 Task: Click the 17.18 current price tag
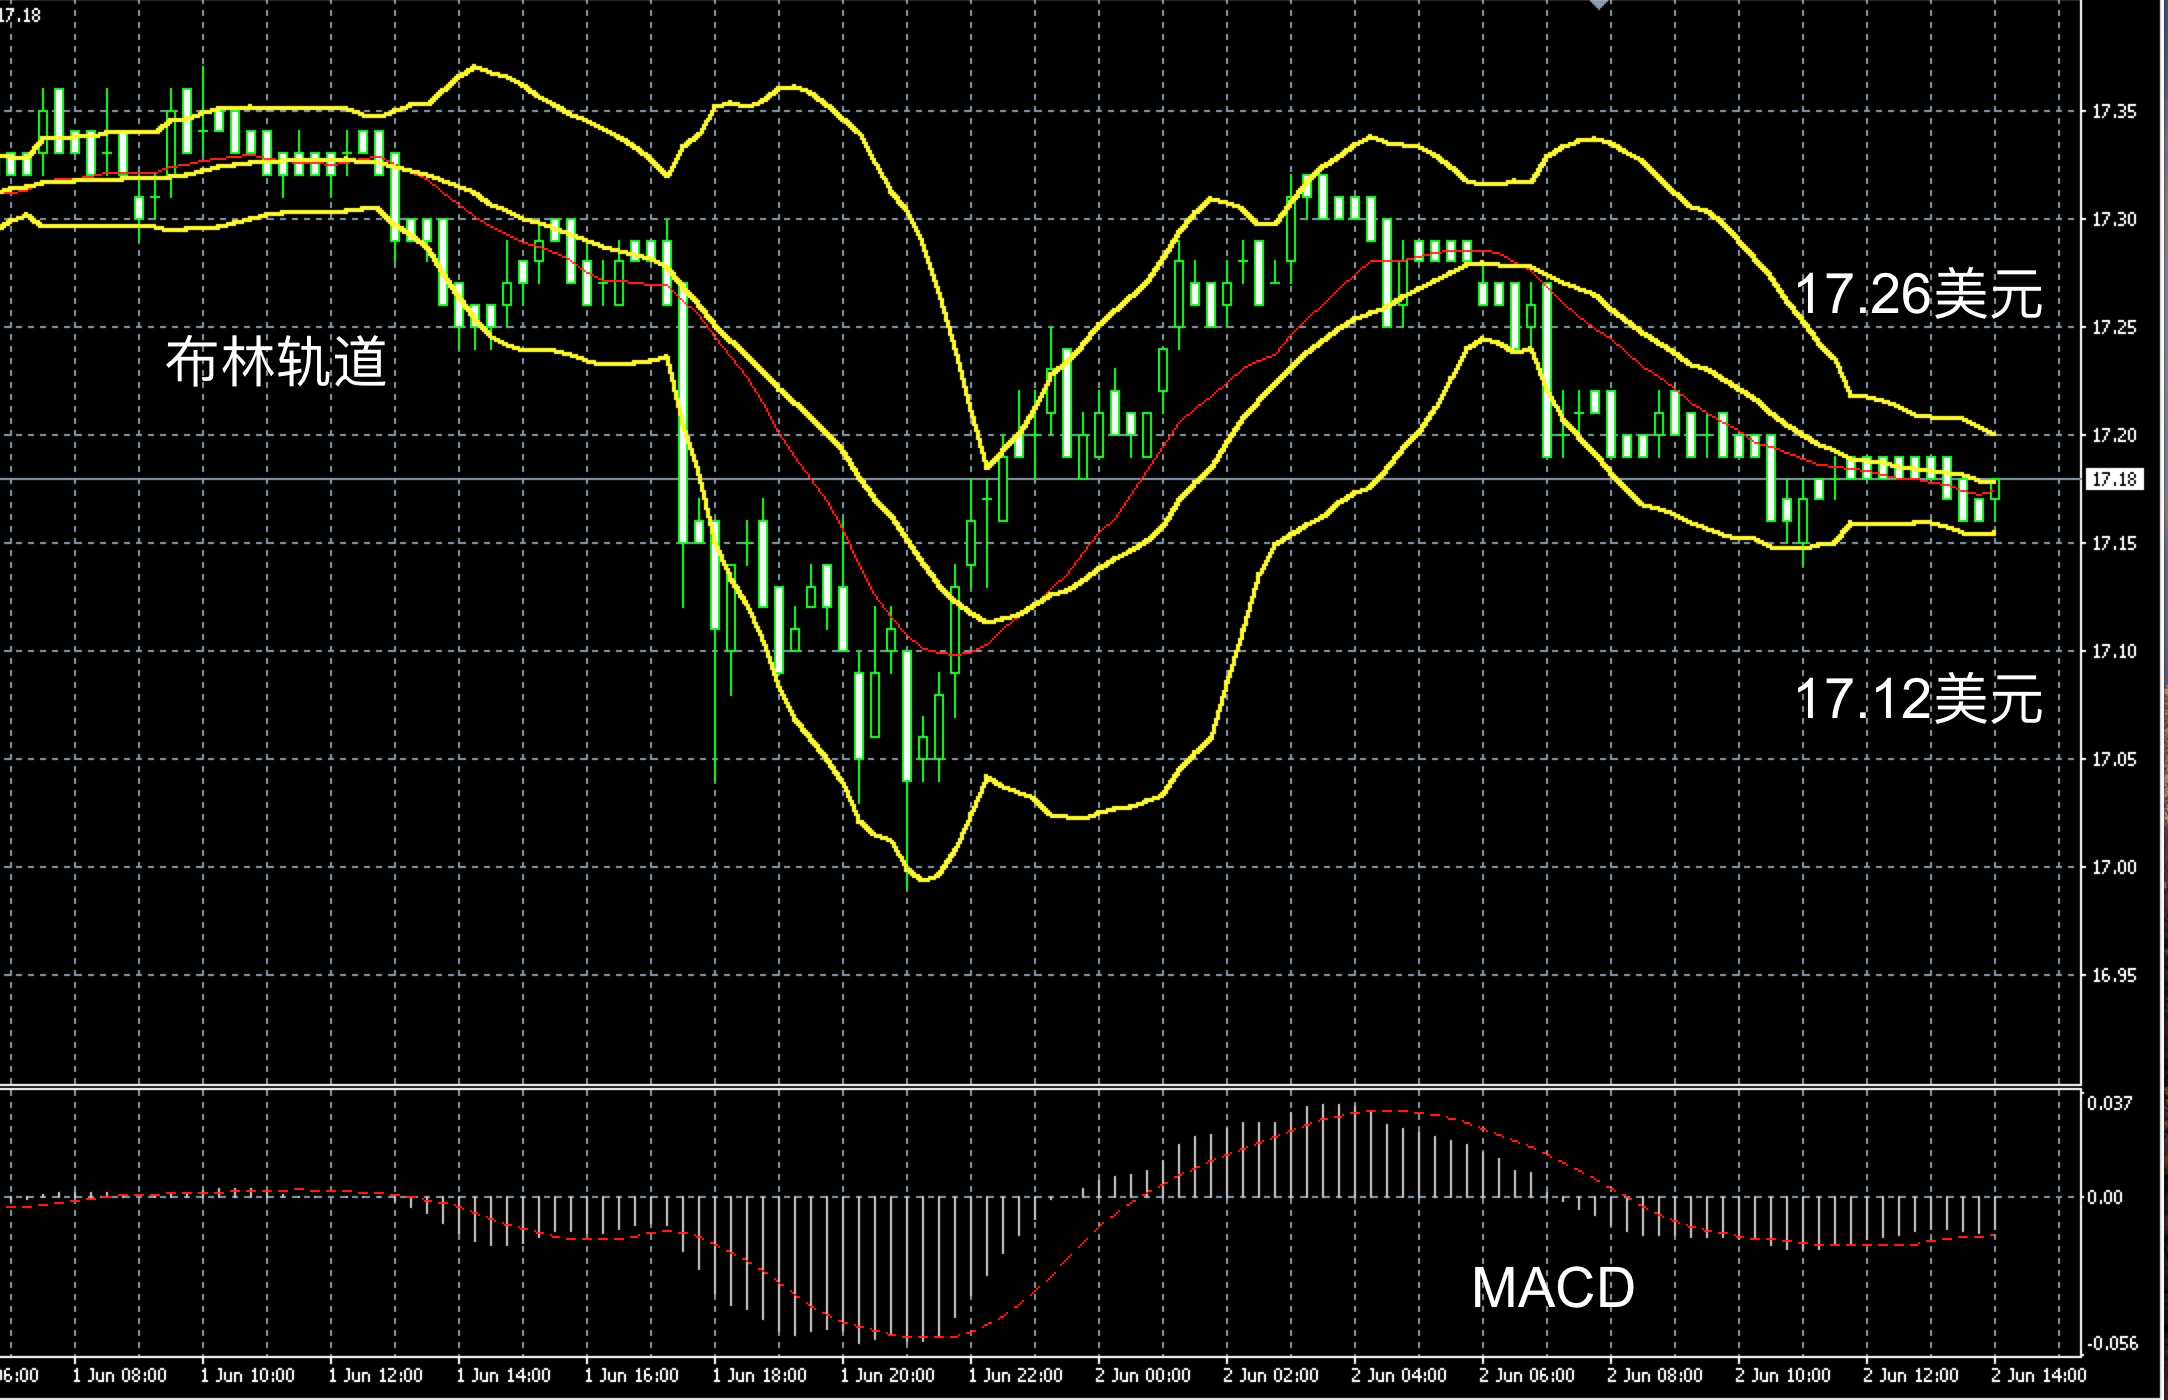click(2115, 480)
